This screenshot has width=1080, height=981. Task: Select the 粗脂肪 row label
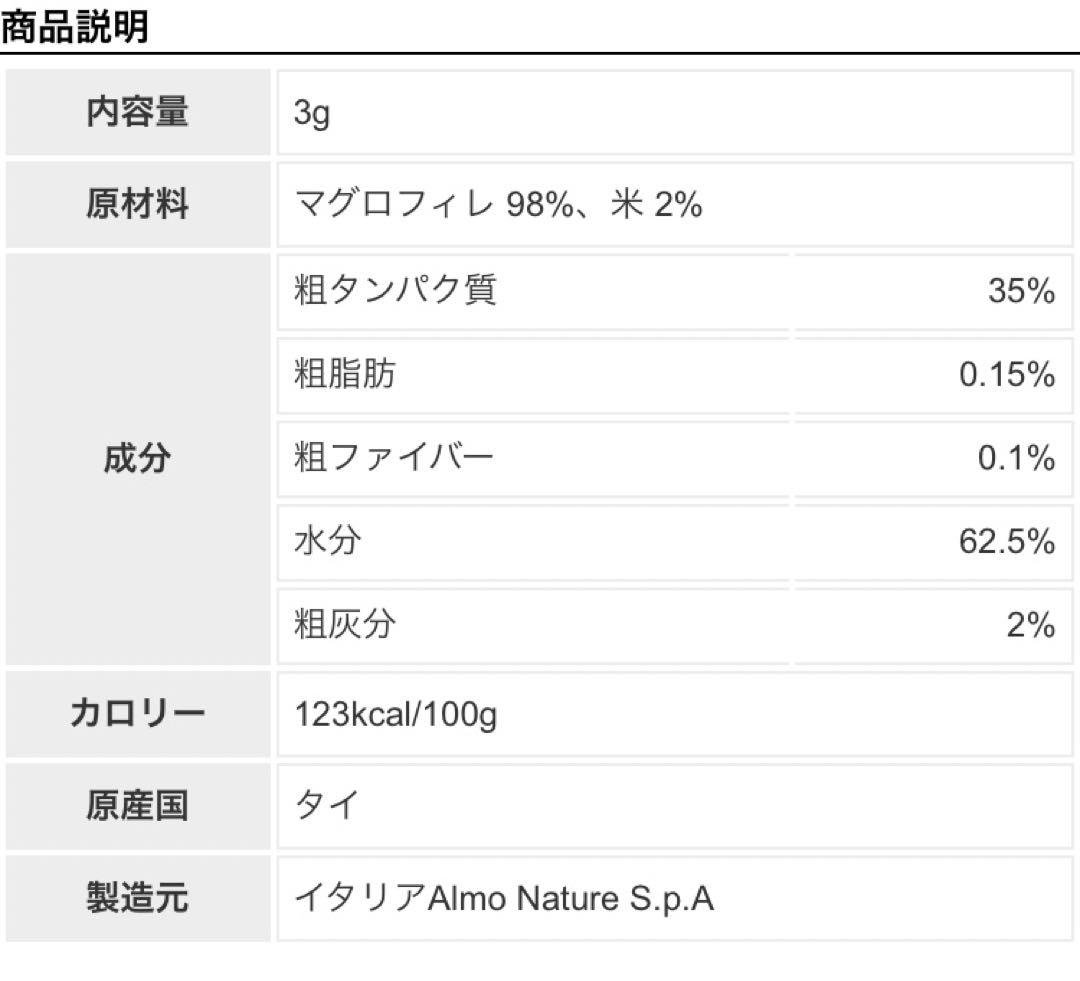[x=344, y=373]
